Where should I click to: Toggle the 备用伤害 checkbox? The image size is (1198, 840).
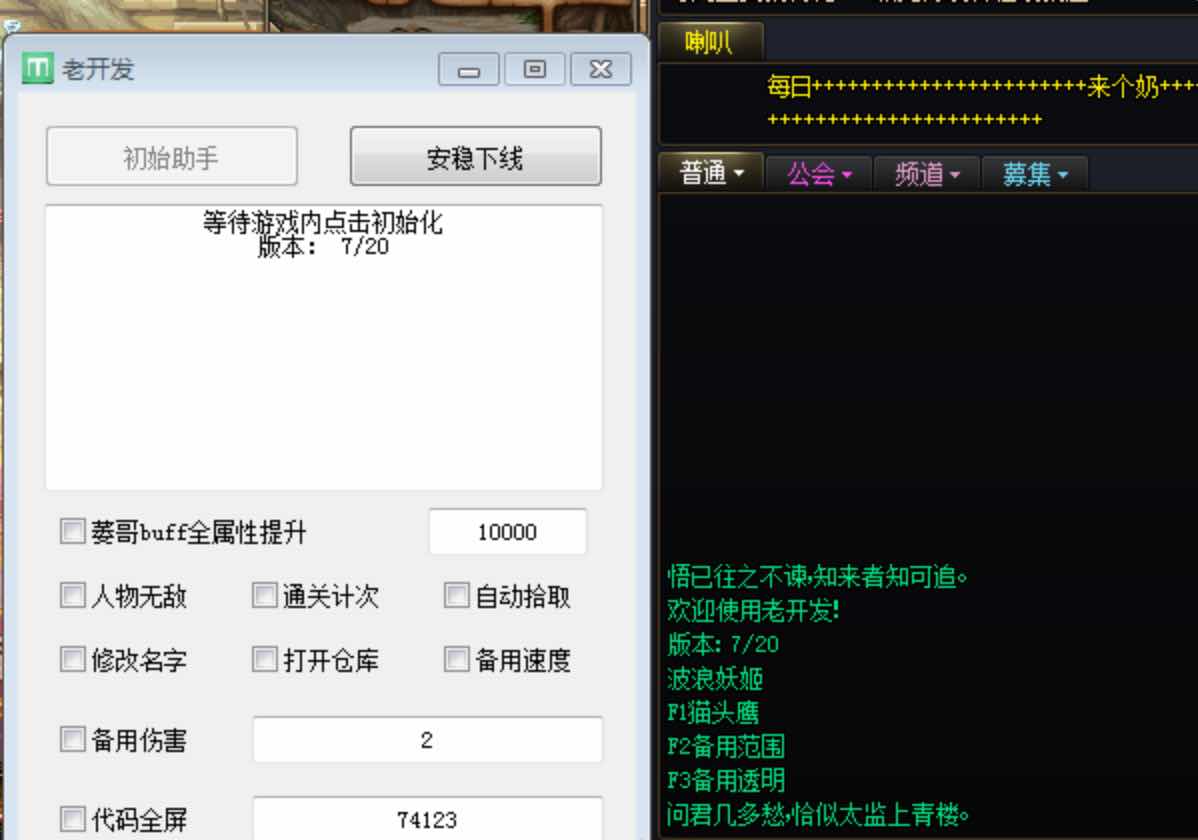pyautogui.click(x=73, y=739)
